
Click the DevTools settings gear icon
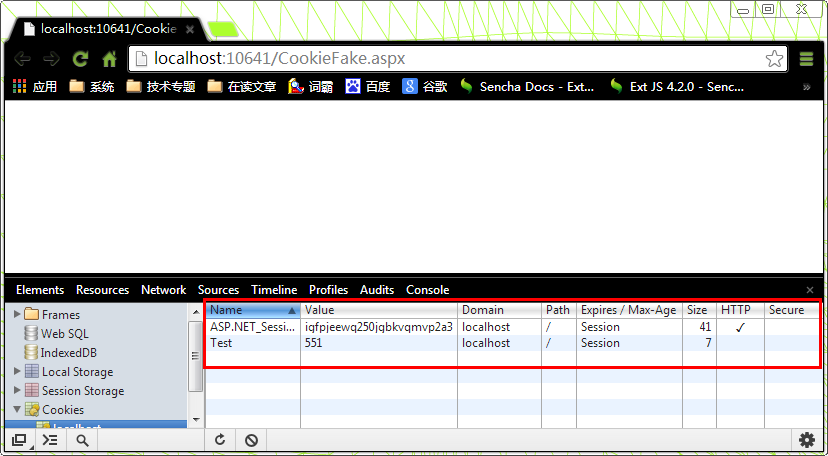(807, 440)
